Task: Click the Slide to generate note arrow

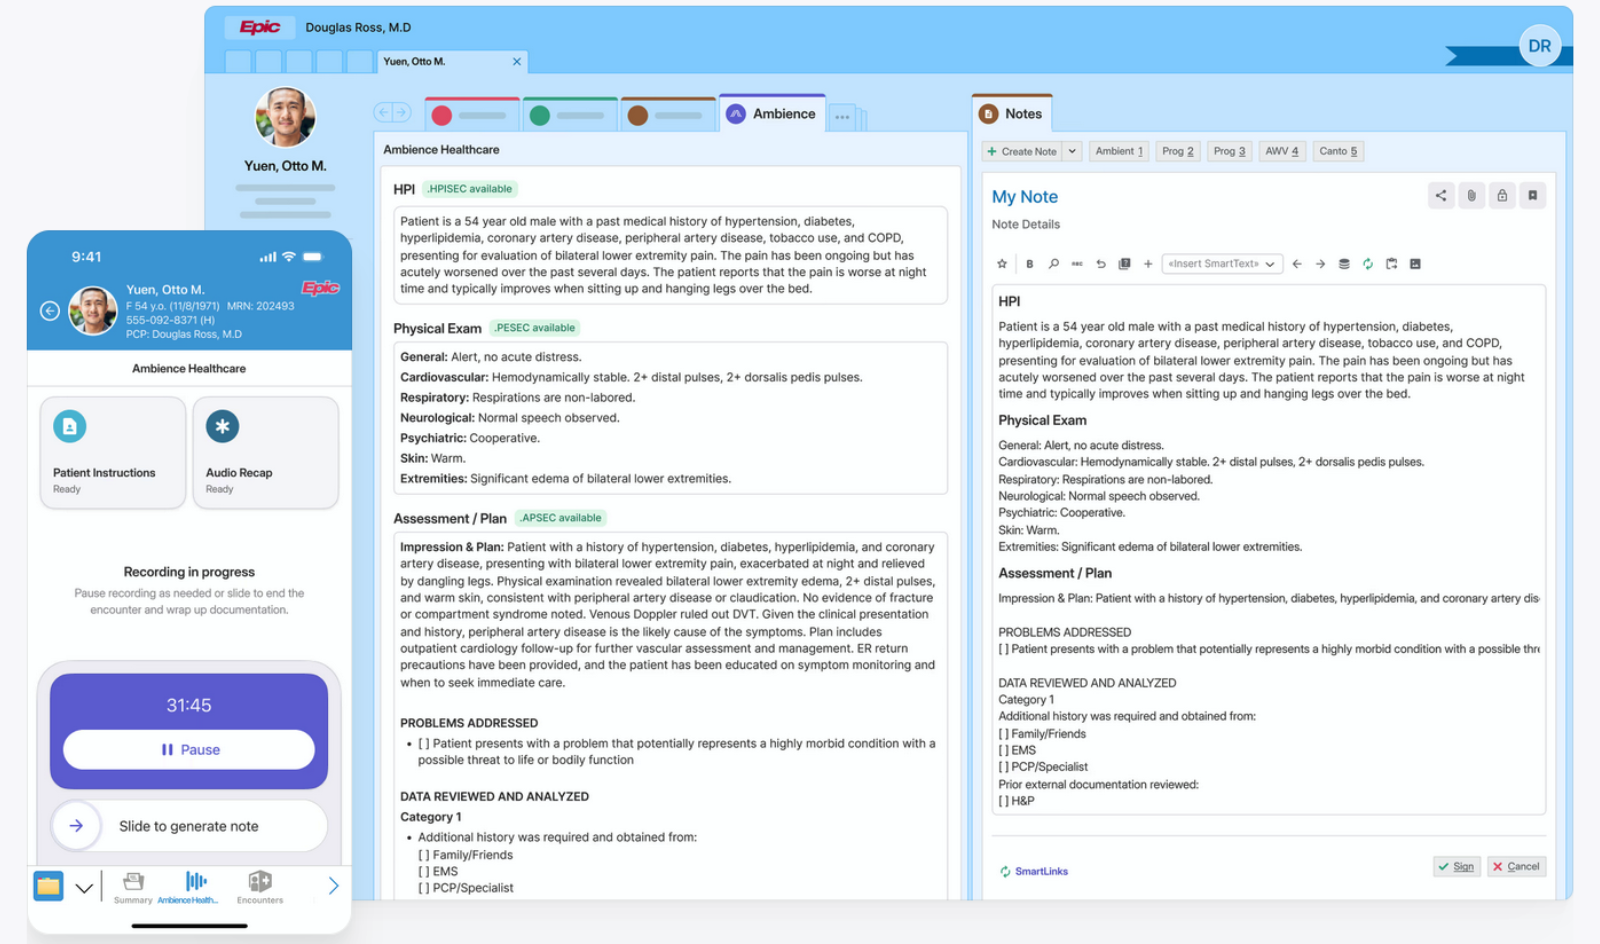Action: 76,826
